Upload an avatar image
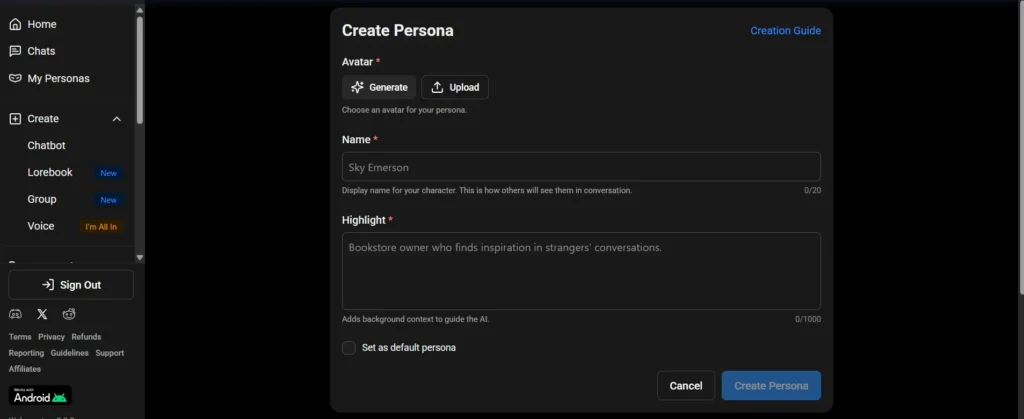This screenshot has width=1024, height=419. click(455, 87)
